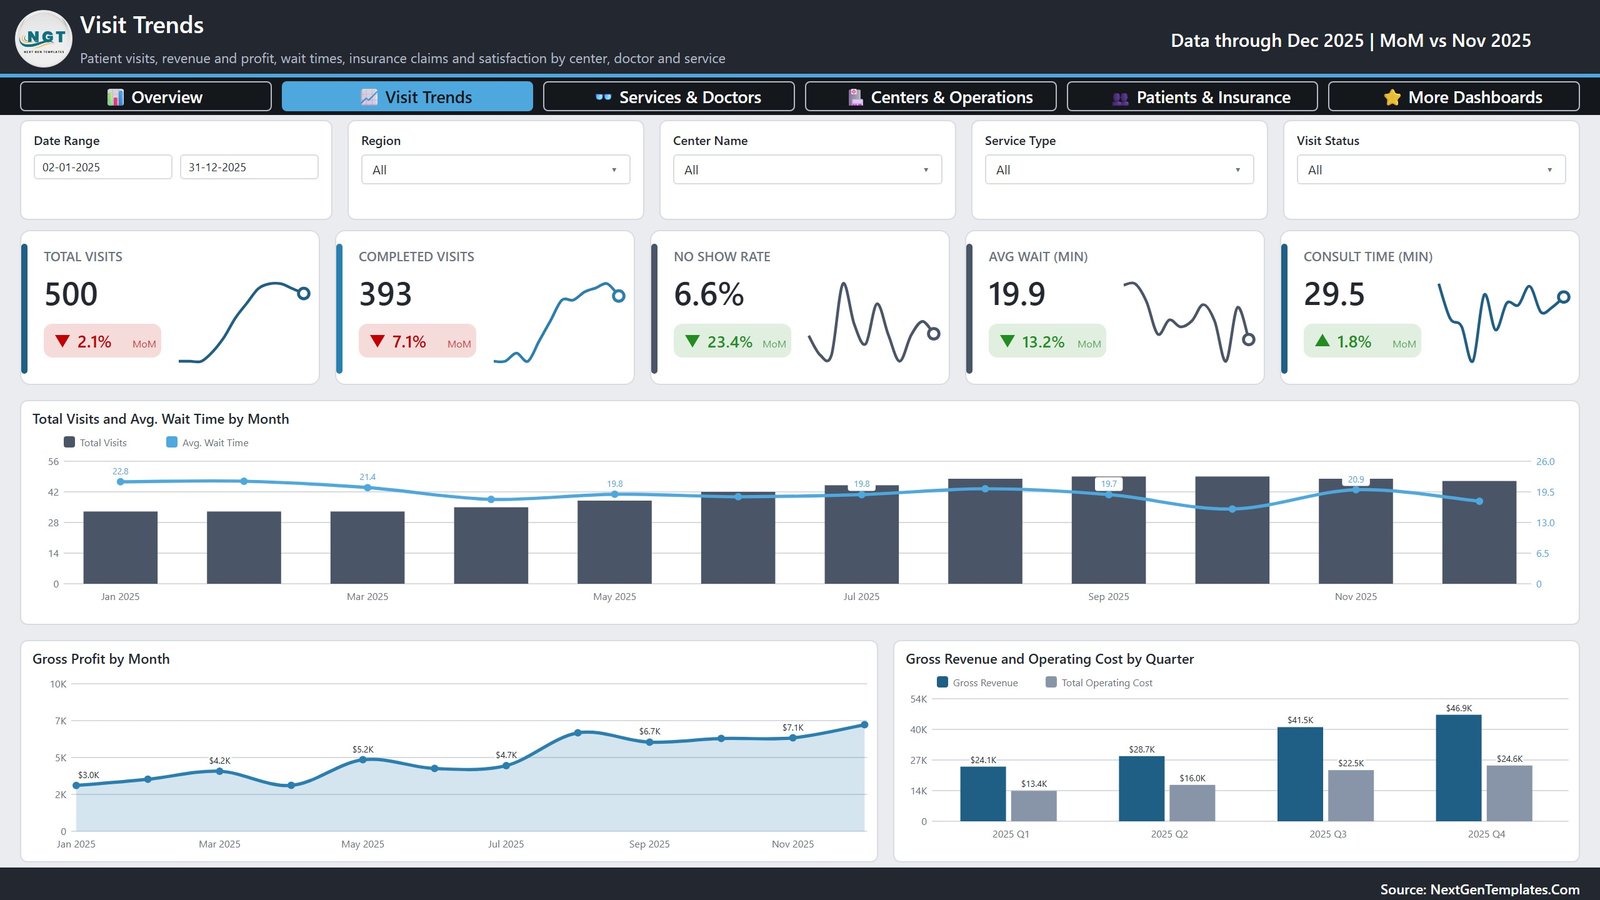The height and width of the screenshot is (900, 1600).
Task: Click the No Show Rate sparkline
Action: pos(874,322)
